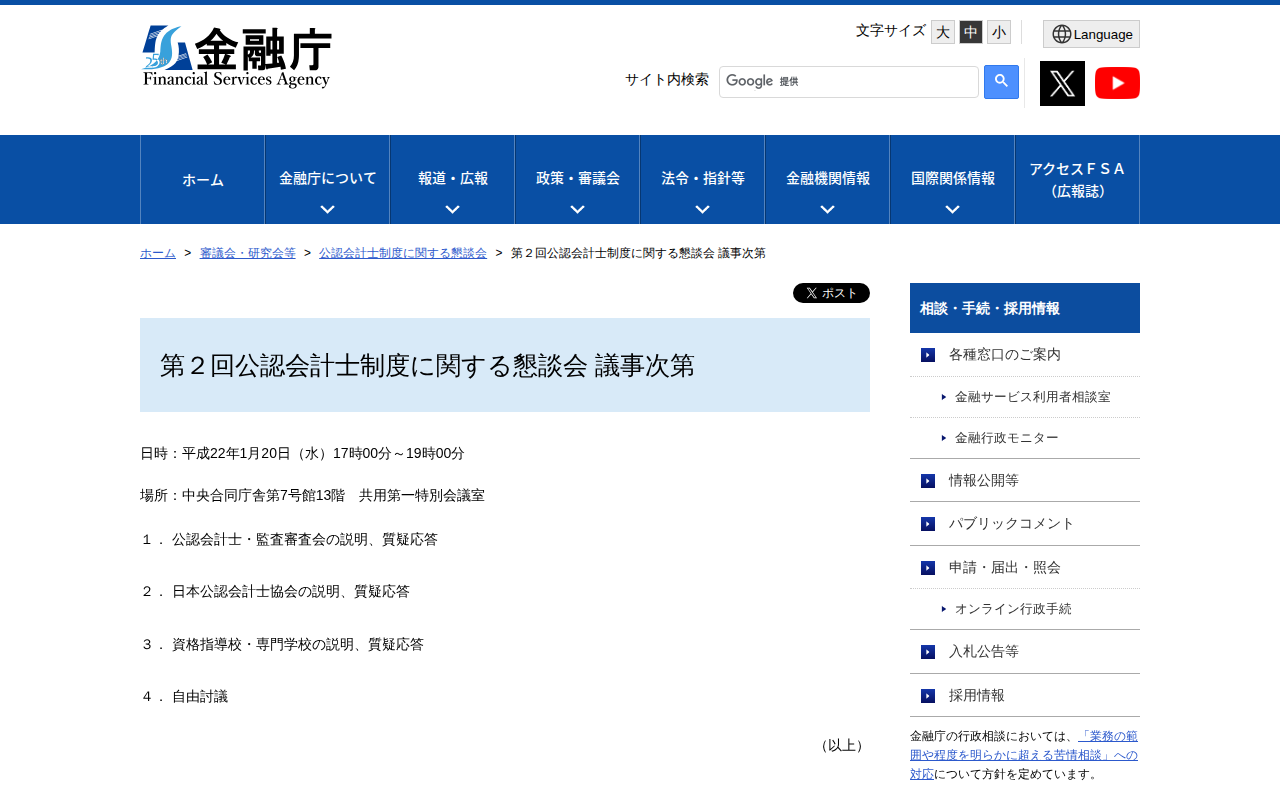Select medium text size 中

[970, 31]
